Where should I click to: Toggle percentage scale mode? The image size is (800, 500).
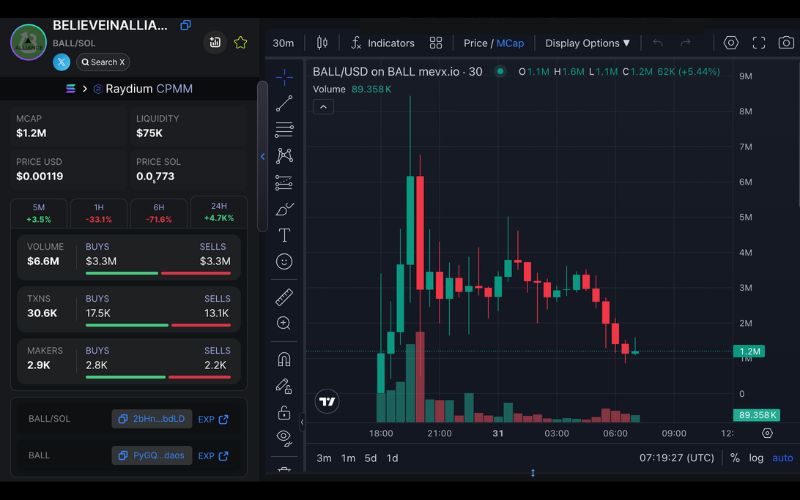tap(735, 458)
